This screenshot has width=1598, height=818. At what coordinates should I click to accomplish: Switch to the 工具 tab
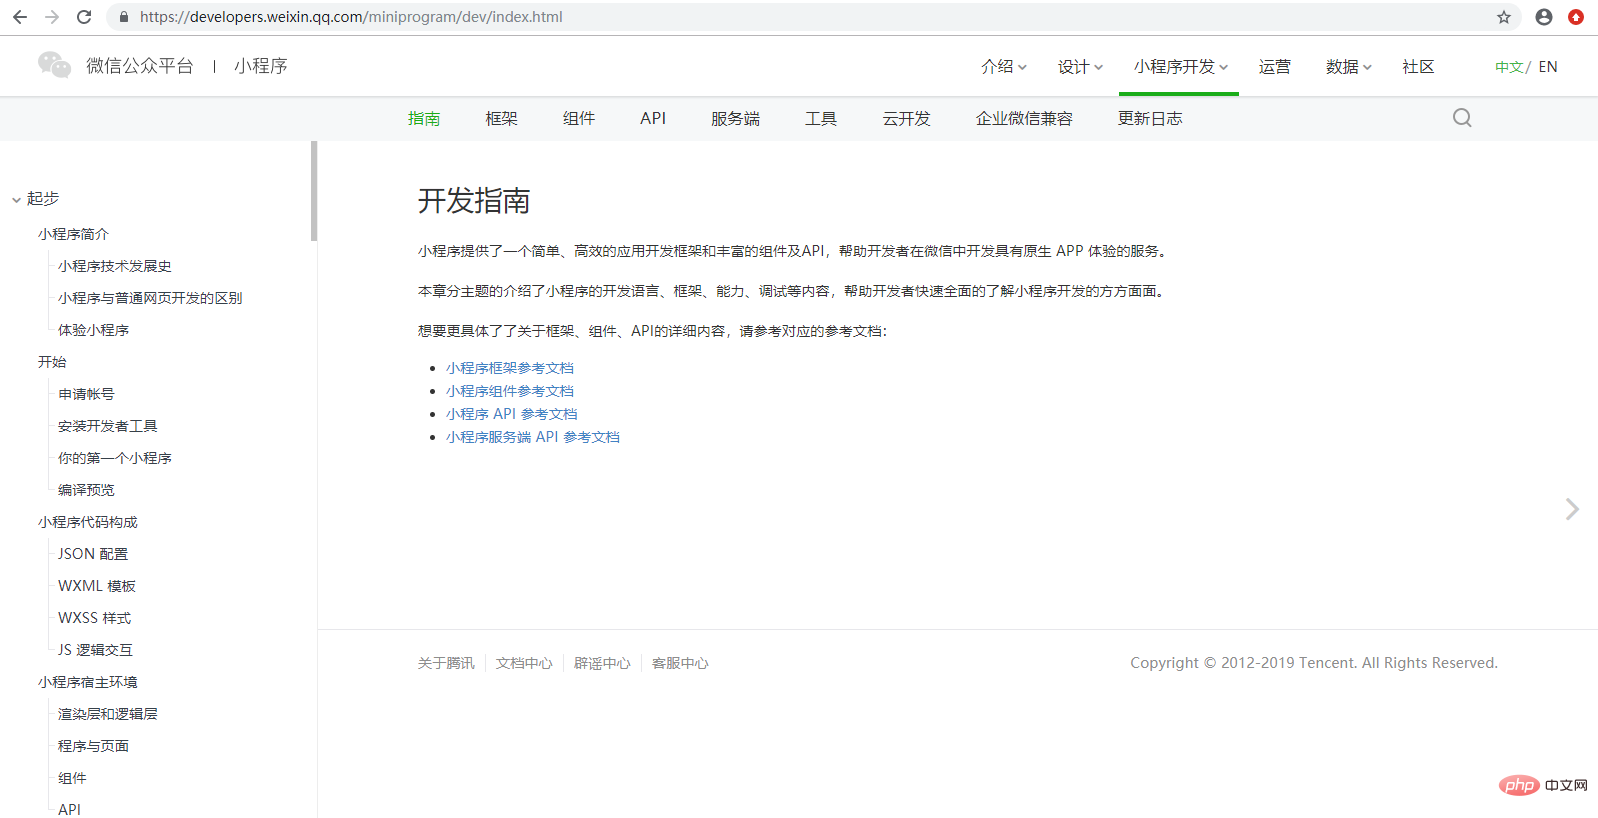[821, 118]
